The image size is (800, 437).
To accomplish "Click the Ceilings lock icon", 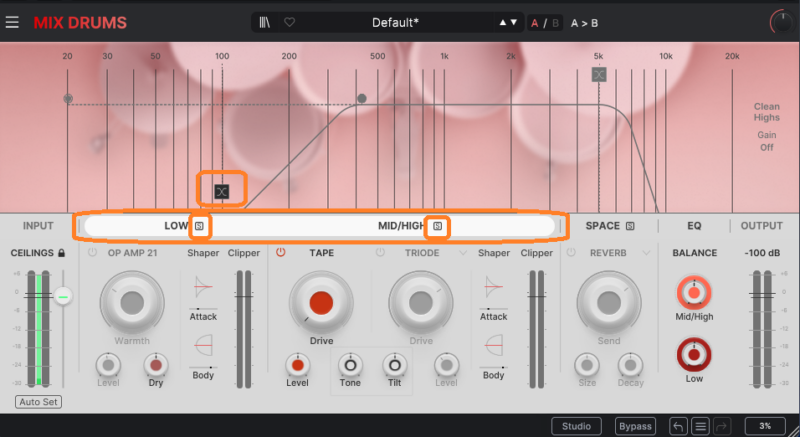I will pyautogui.click(x=62, y=254).
